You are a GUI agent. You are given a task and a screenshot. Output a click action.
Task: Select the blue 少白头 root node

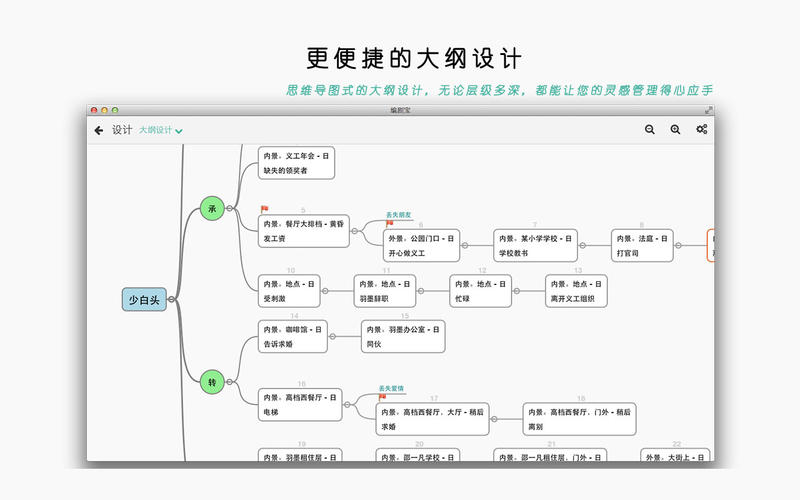pyautogui.click(x=144, y=299)
